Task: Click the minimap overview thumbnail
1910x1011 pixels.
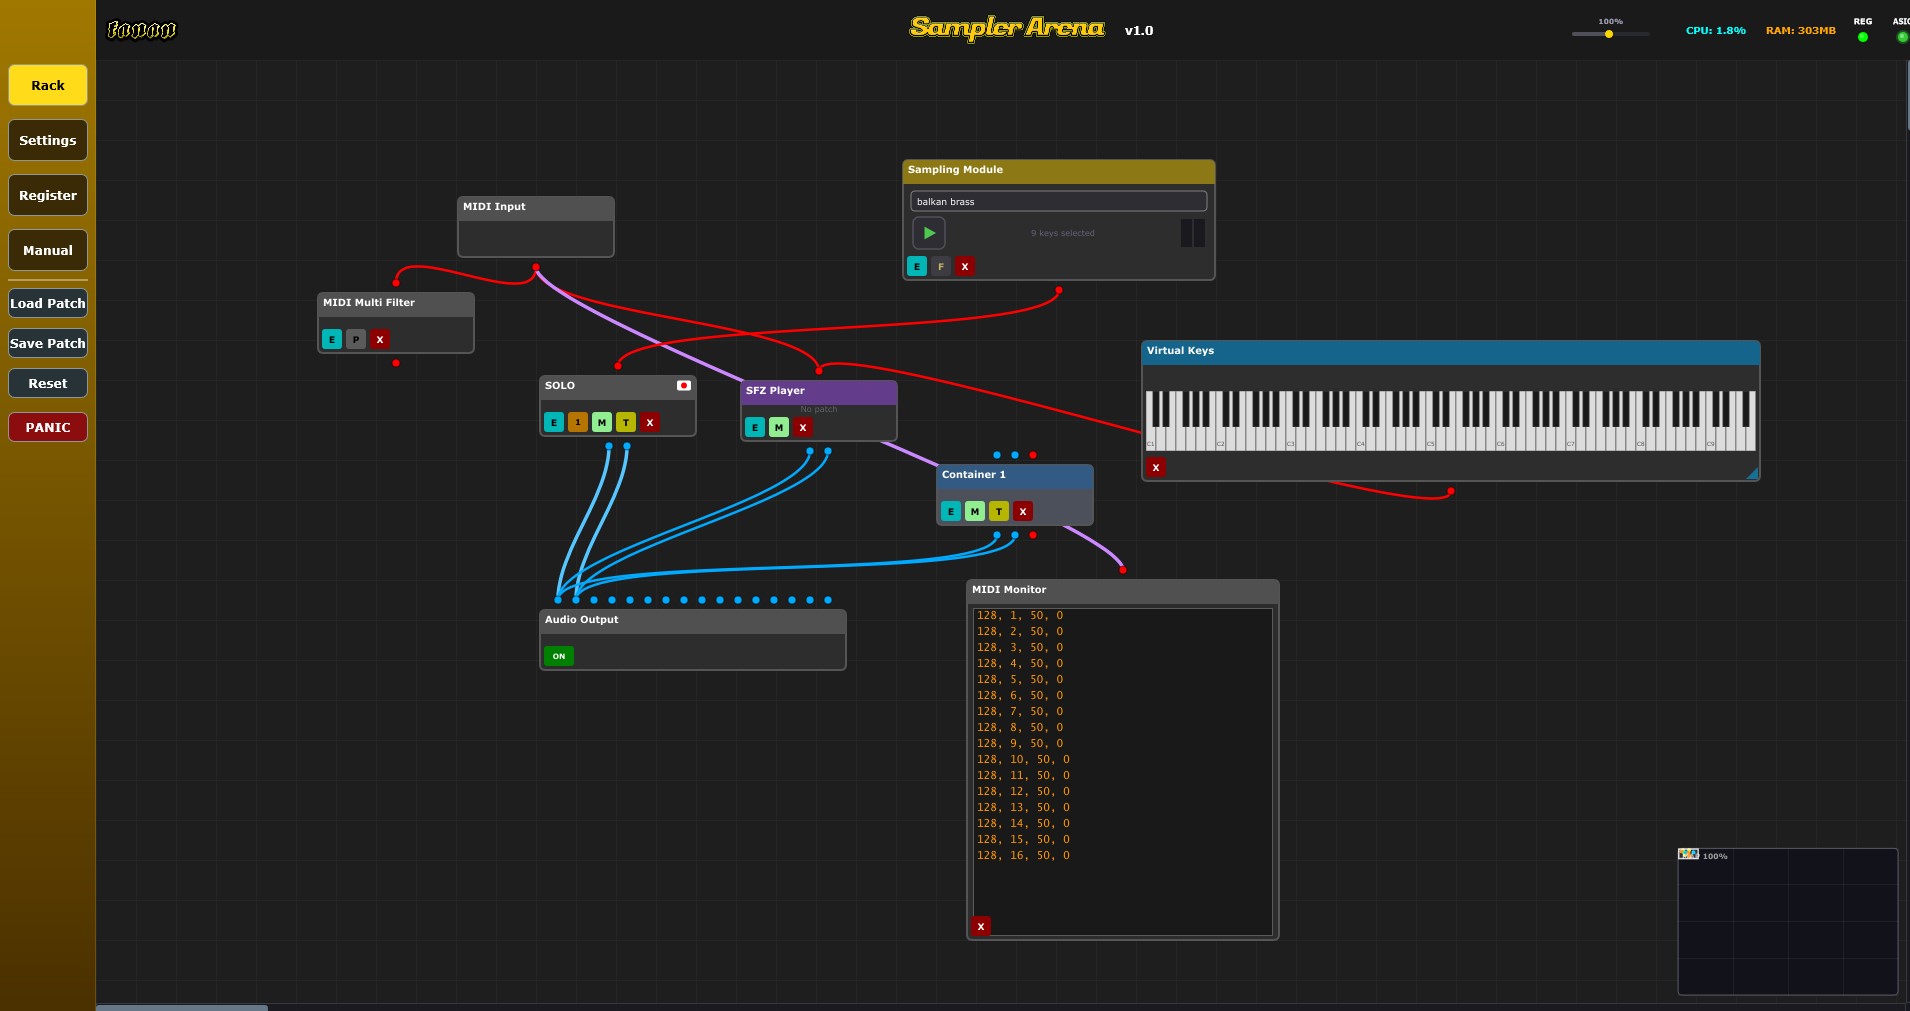Action: tap(1787, 922)
